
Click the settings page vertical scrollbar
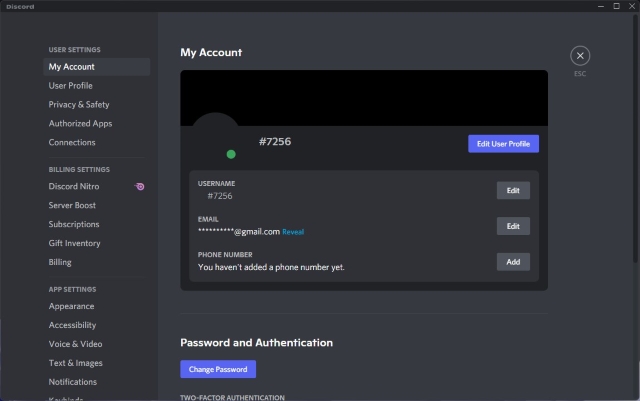coord(636,139)
